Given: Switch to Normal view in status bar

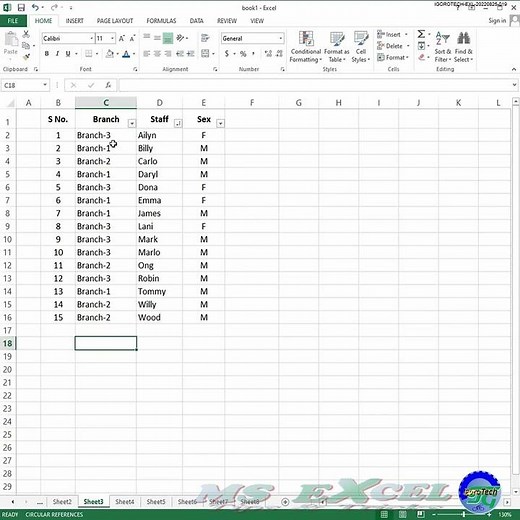Looking at the screenshot, I should [384, 514].
